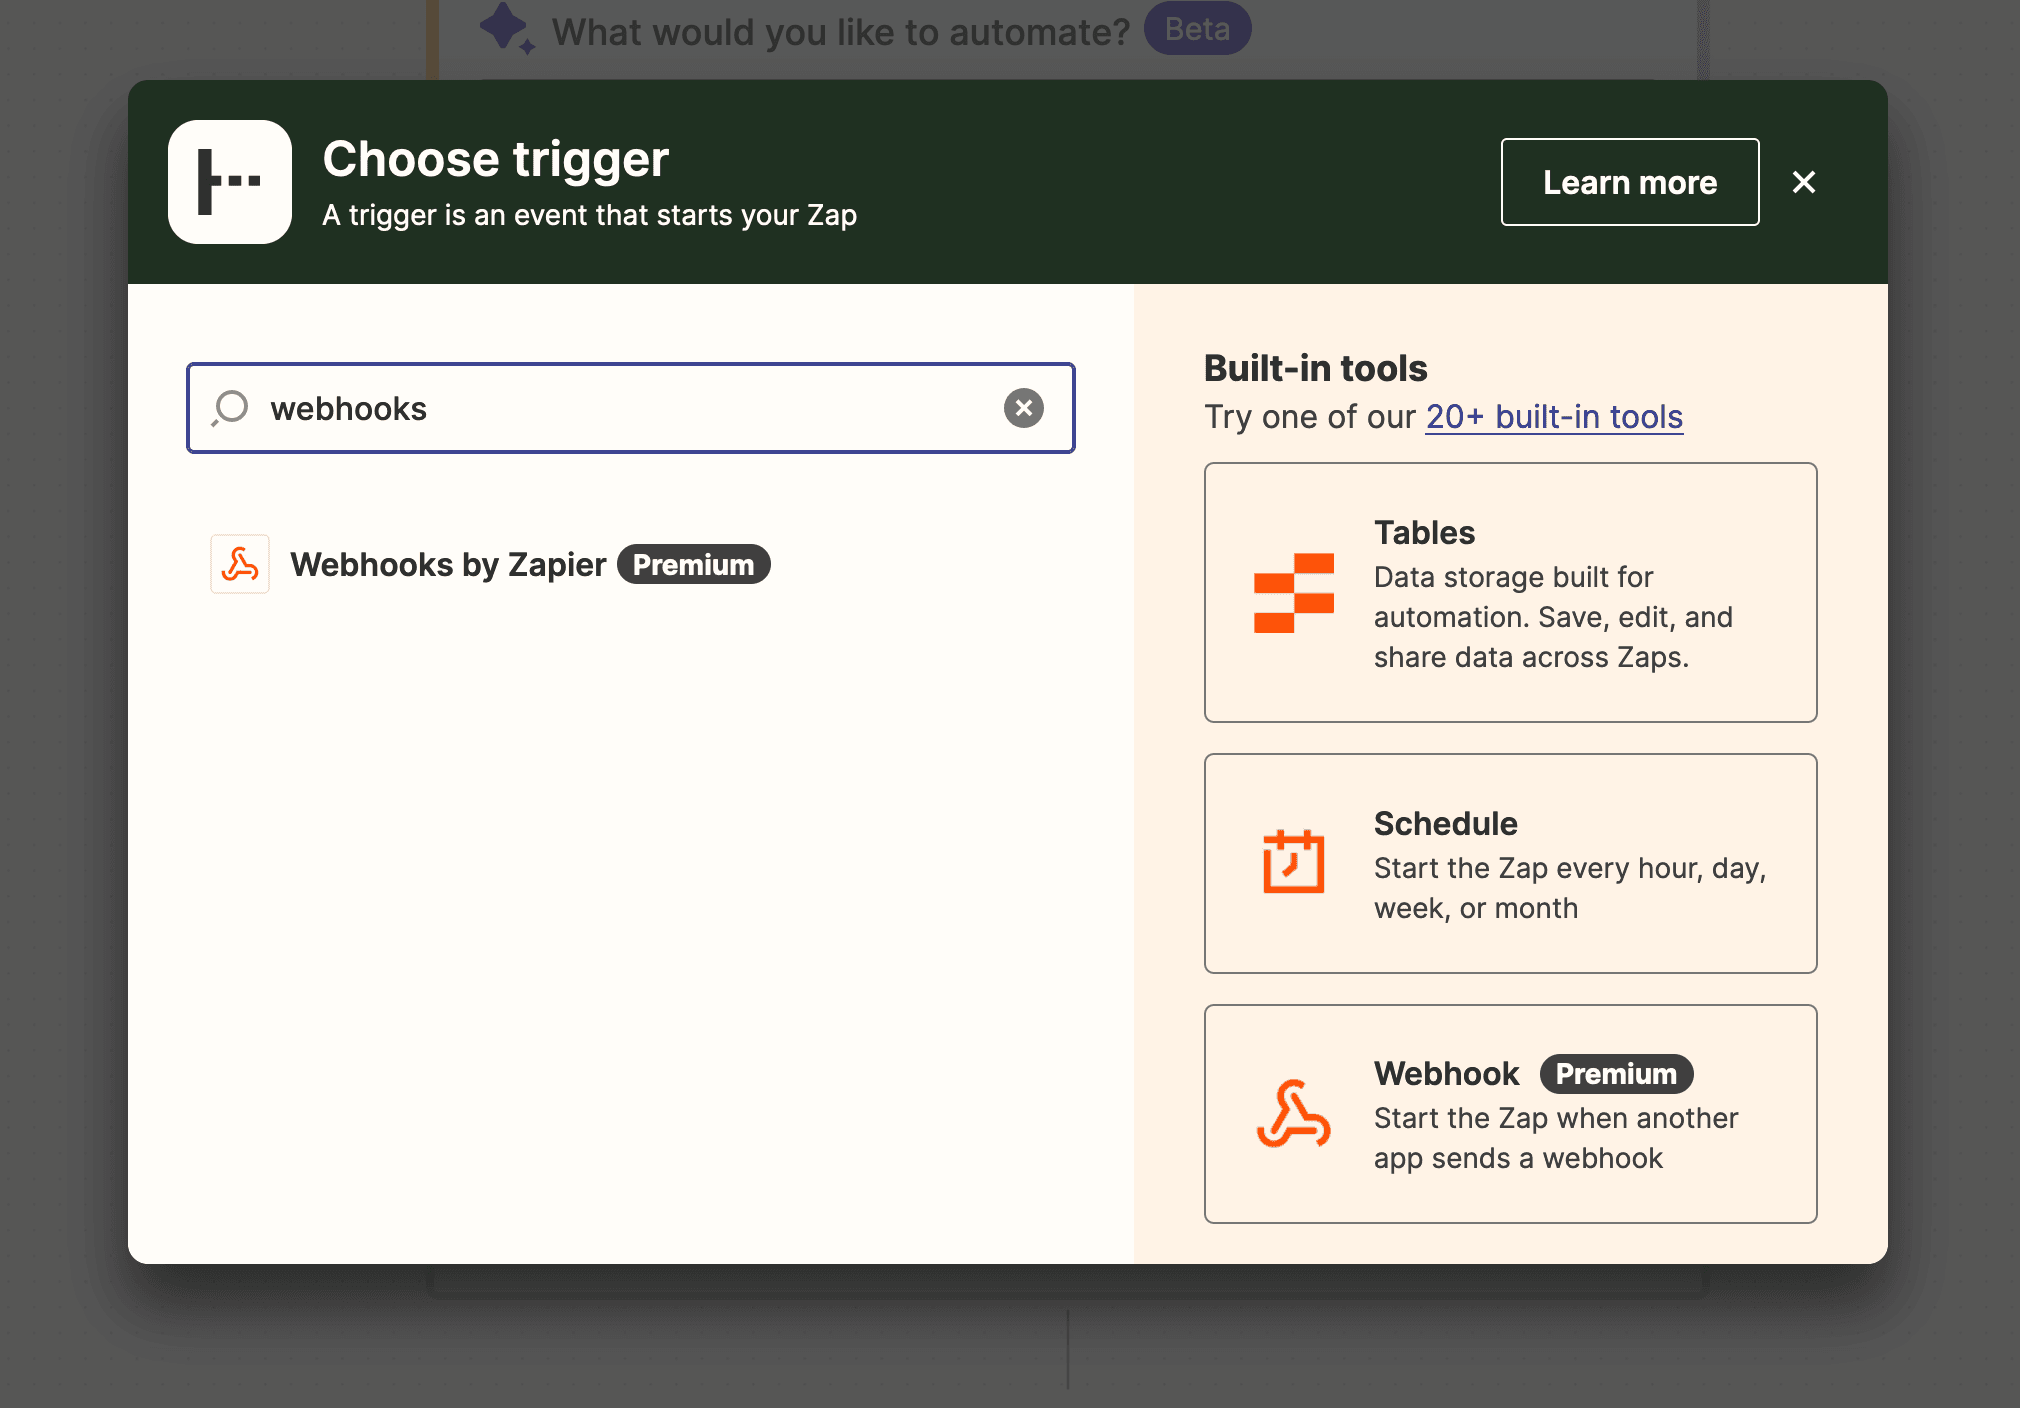Open the 20+ built-in tools link
Image resolution: width=2020 pixels, height=1408 pixels.
click(1553, 417)
